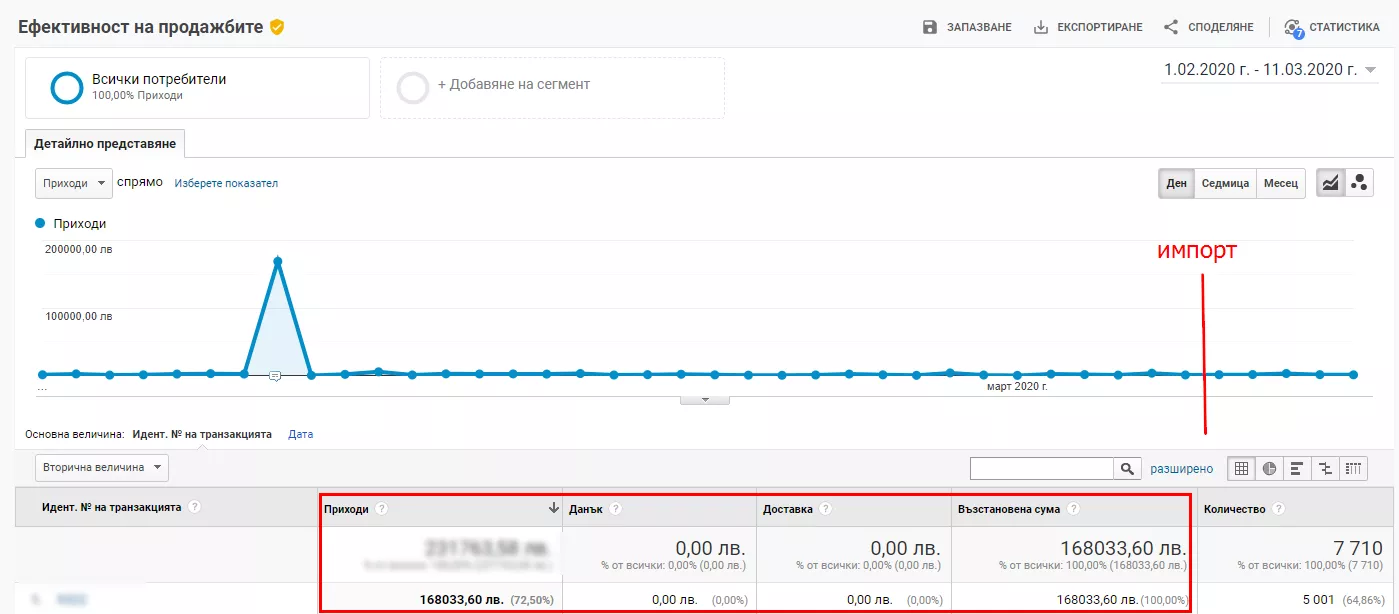Open help for Възстановена сума column

click(1073, 509)
